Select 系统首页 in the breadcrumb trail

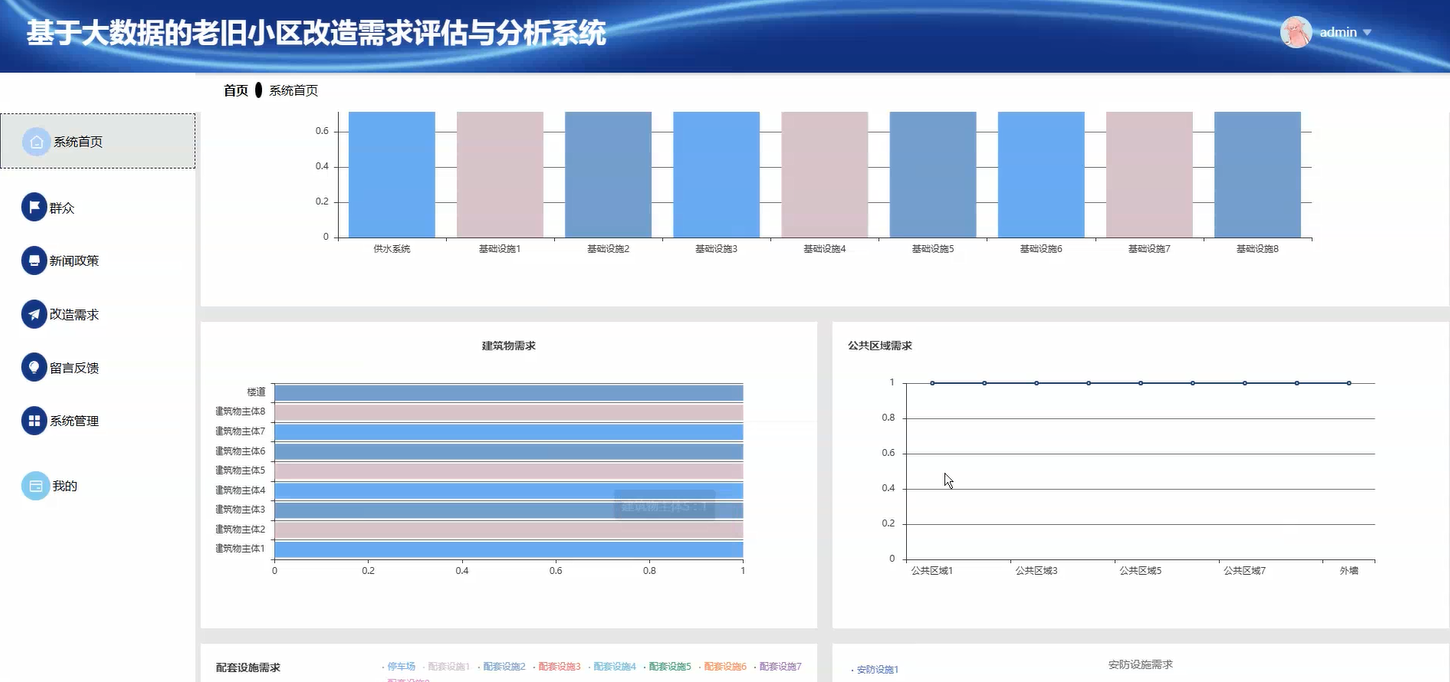click(x=293, y=90)
